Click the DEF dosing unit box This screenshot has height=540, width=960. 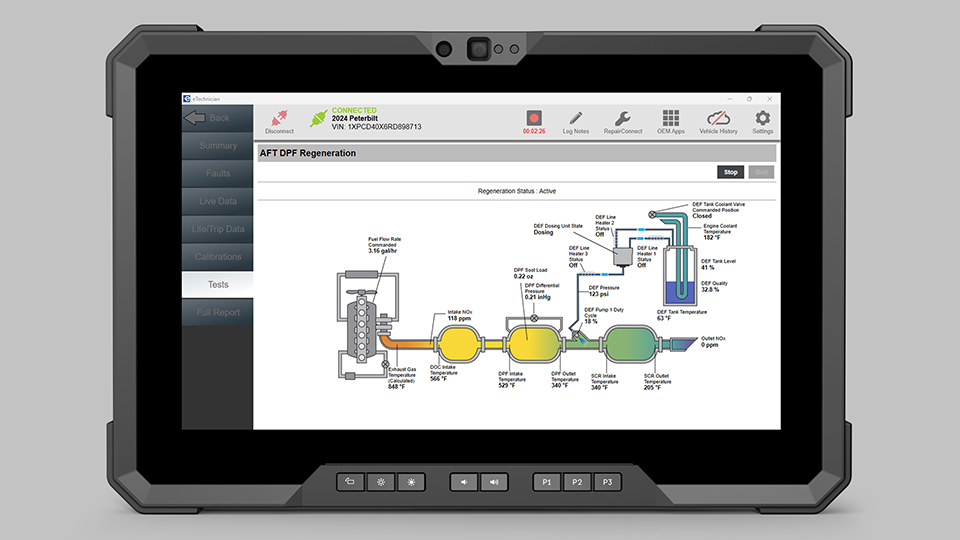click(623, 256)
